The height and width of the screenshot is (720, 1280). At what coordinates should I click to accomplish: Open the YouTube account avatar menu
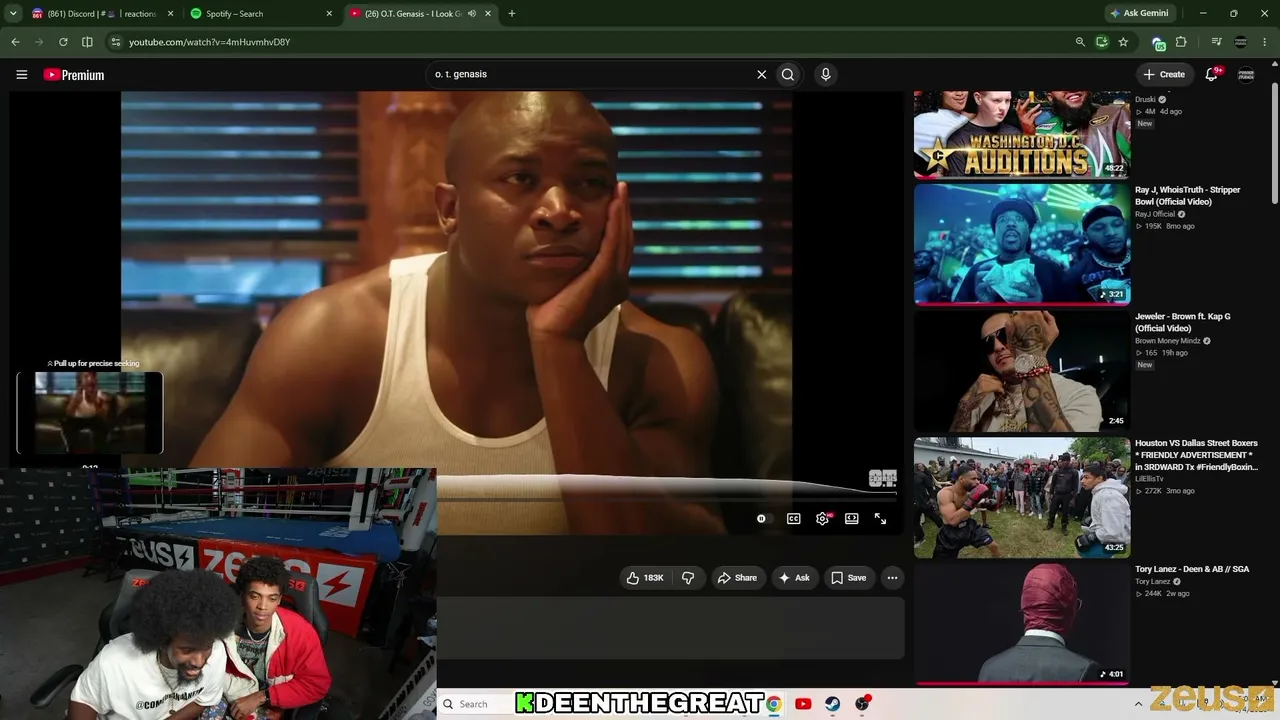(x=1246, y=74)
